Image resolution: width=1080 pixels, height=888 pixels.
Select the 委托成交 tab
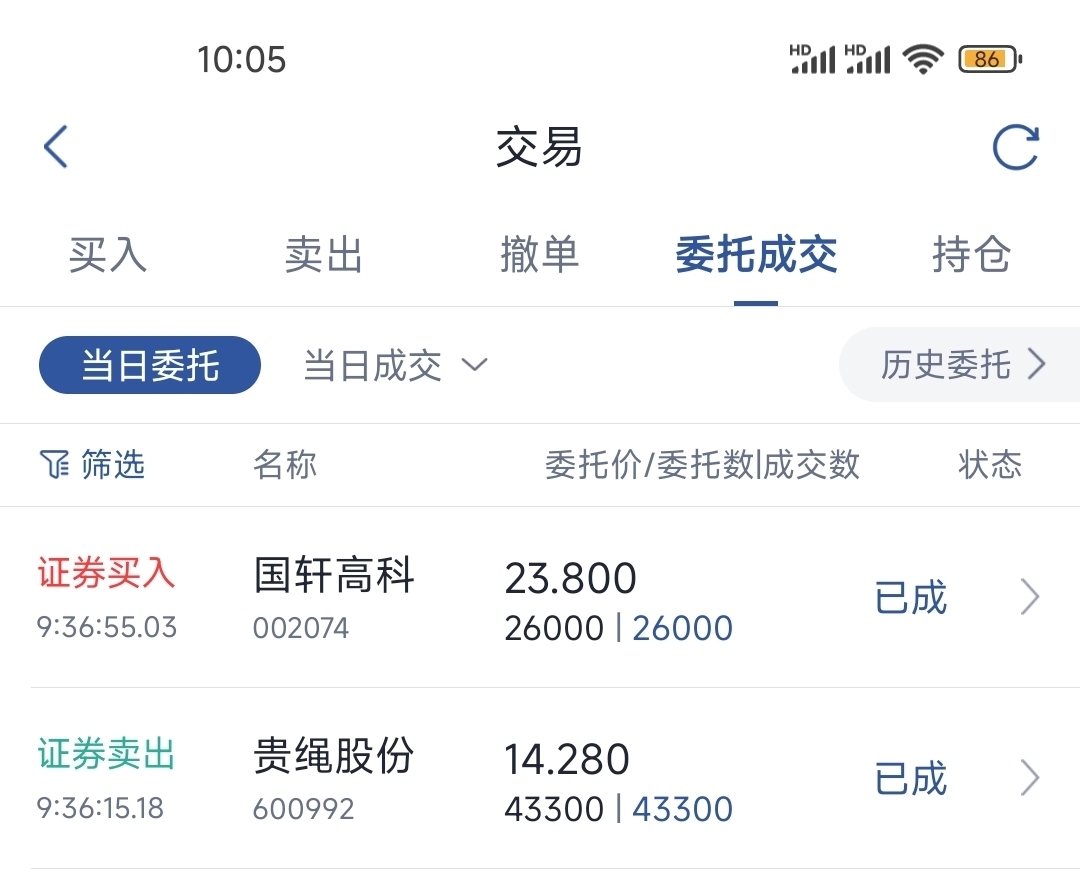(756, 254)
